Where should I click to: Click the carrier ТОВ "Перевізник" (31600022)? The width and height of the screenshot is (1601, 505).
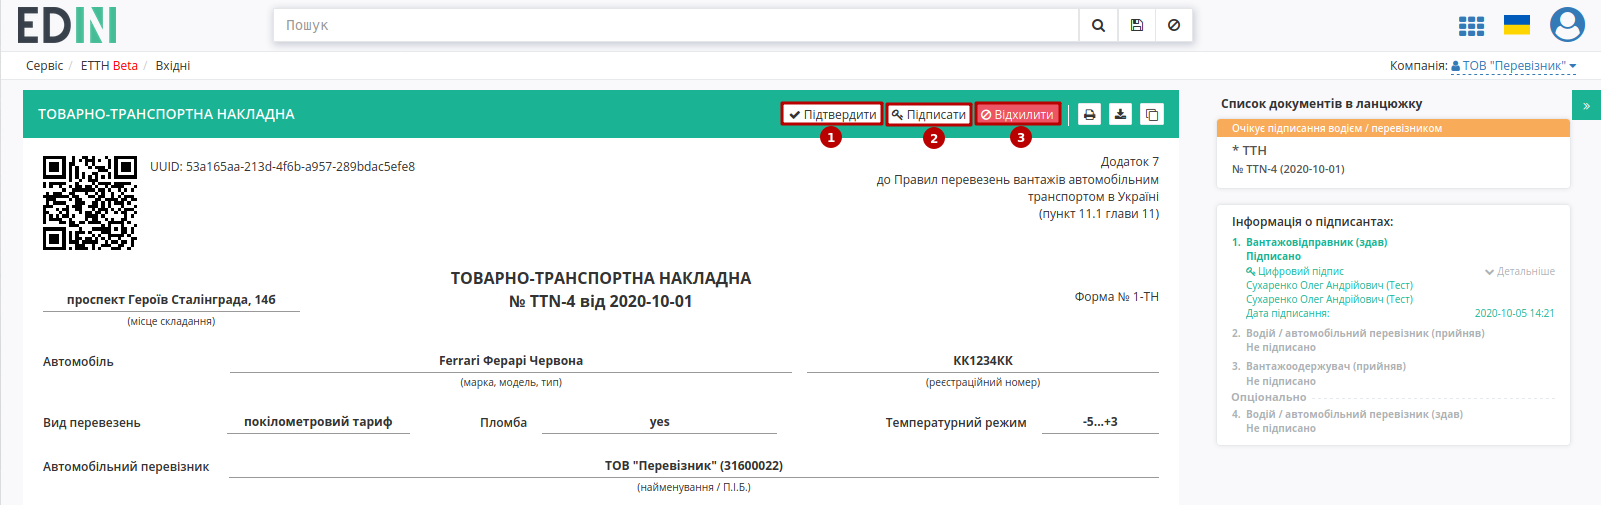point(694,466)
